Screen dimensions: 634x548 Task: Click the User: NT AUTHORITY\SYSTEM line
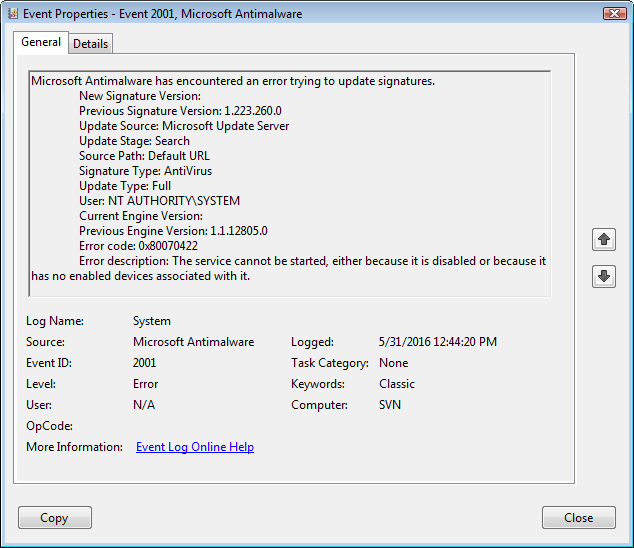pyautogui.click(x=159, y=201)
